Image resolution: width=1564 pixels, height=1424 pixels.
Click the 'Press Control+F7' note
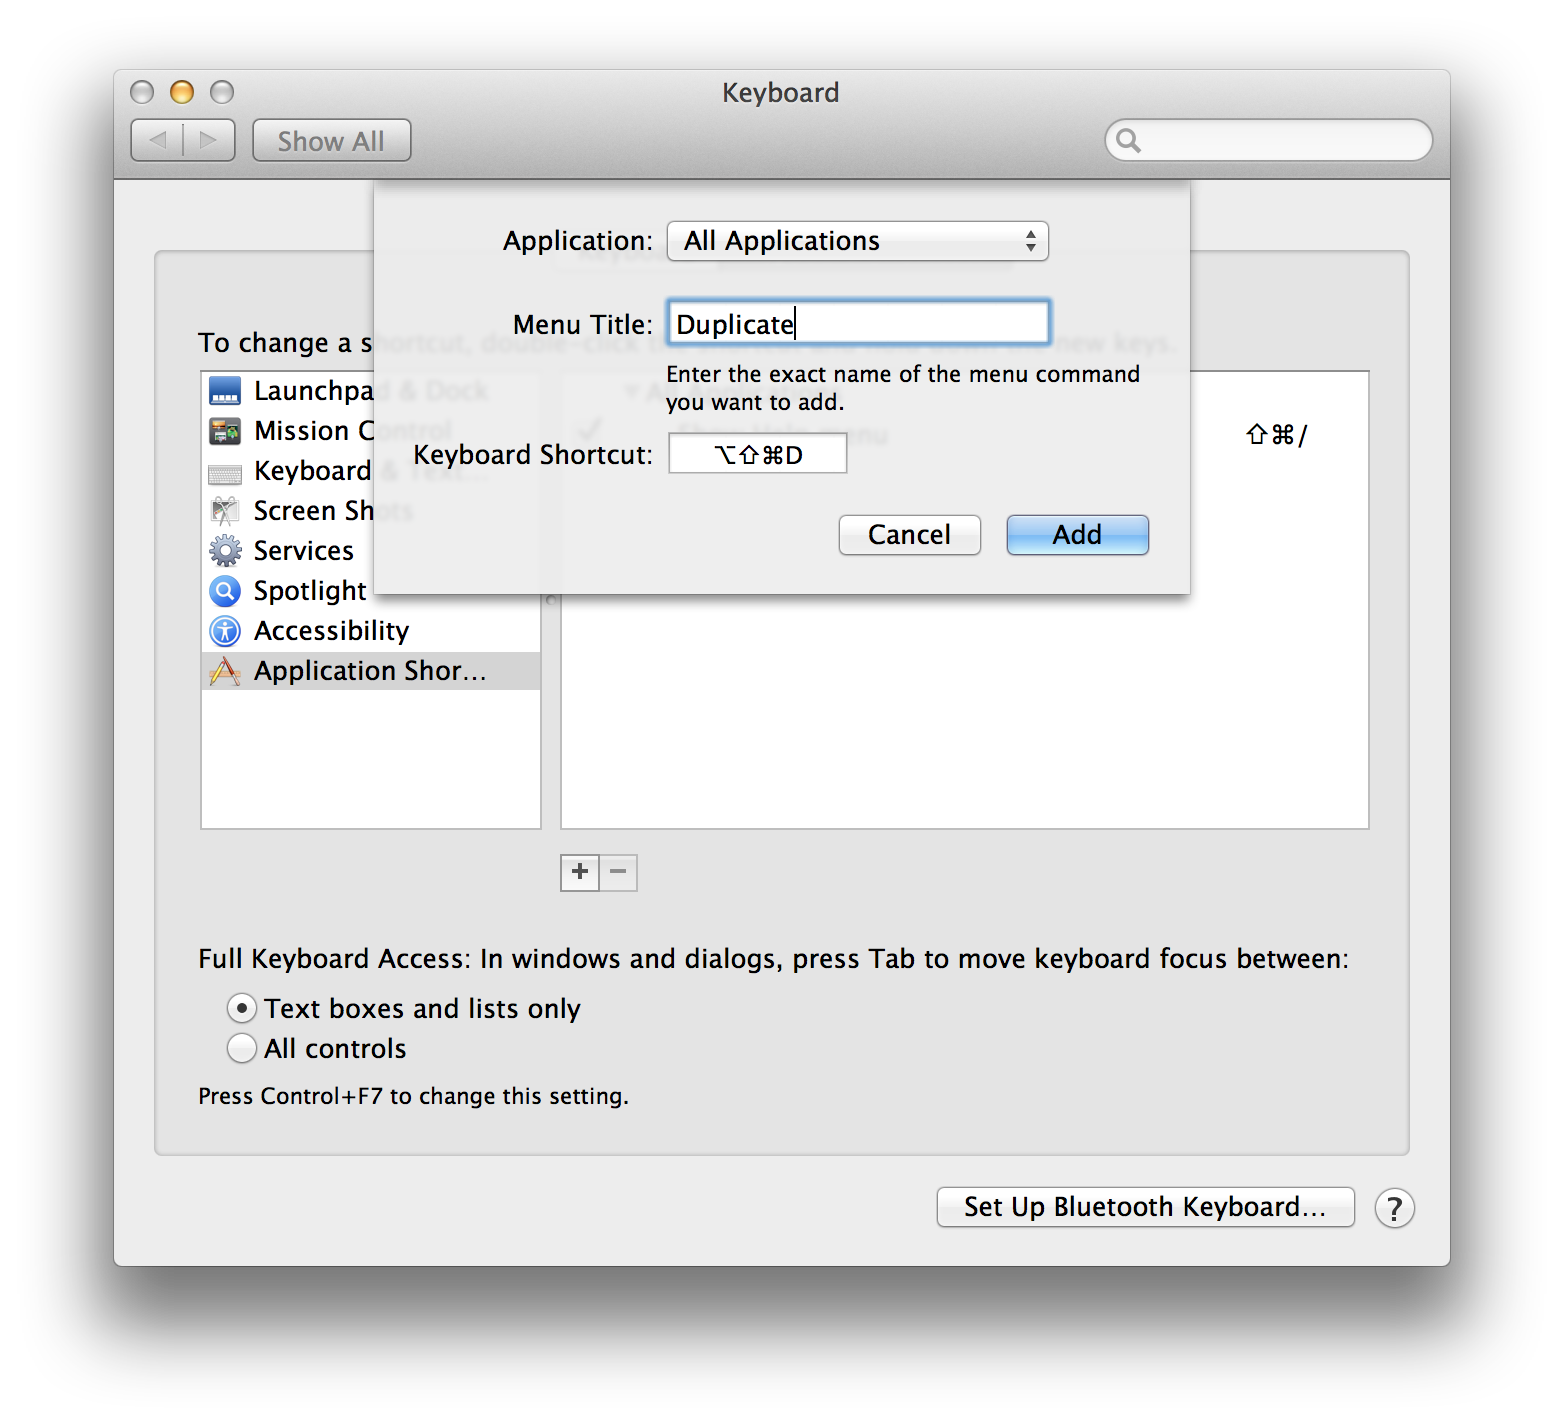(413, 1096)
